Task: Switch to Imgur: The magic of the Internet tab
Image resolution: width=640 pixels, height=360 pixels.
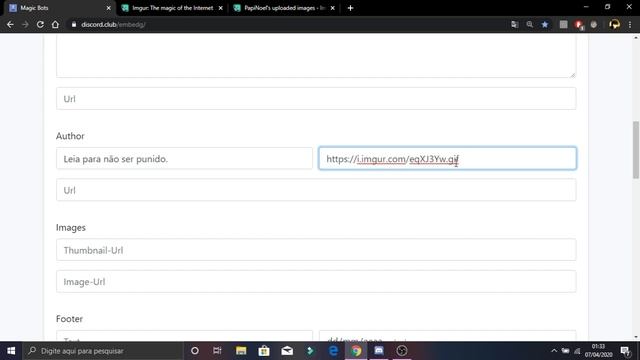Action: 171,8
